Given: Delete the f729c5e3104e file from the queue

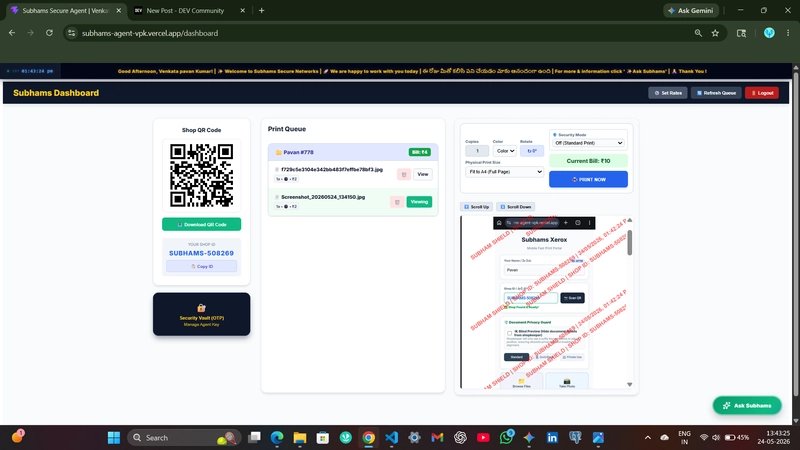Looking at the screenshot, I should coord(404,174).
